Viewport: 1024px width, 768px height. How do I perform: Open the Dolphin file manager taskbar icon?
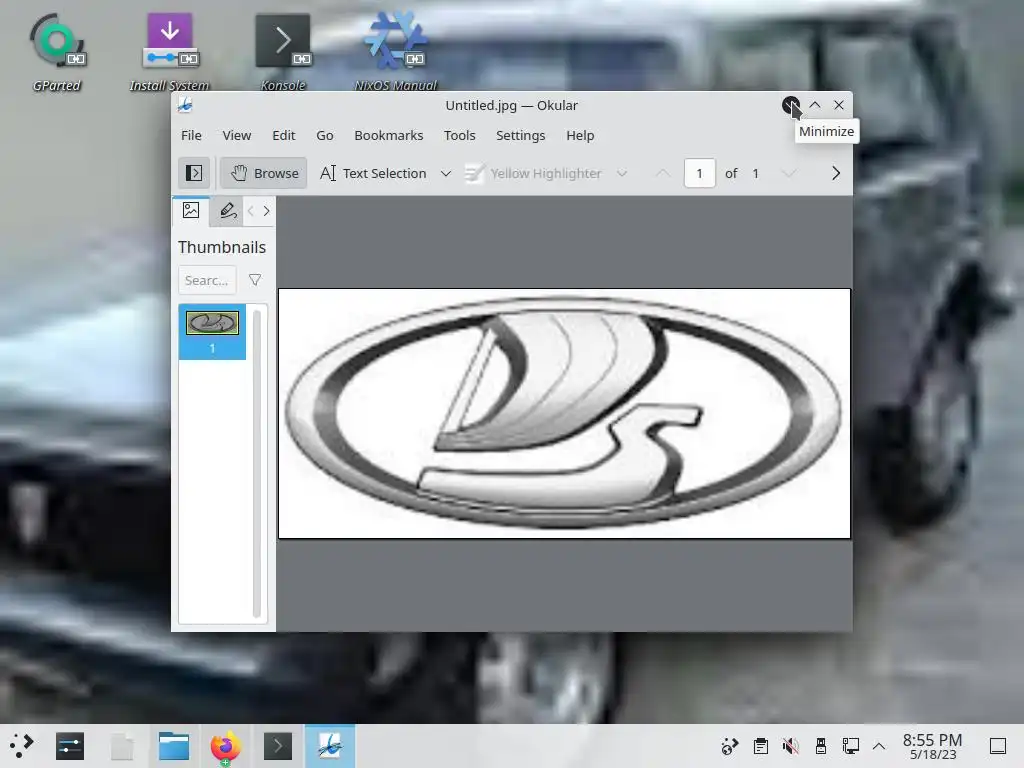pyautogui.click(x=174, y=746)
